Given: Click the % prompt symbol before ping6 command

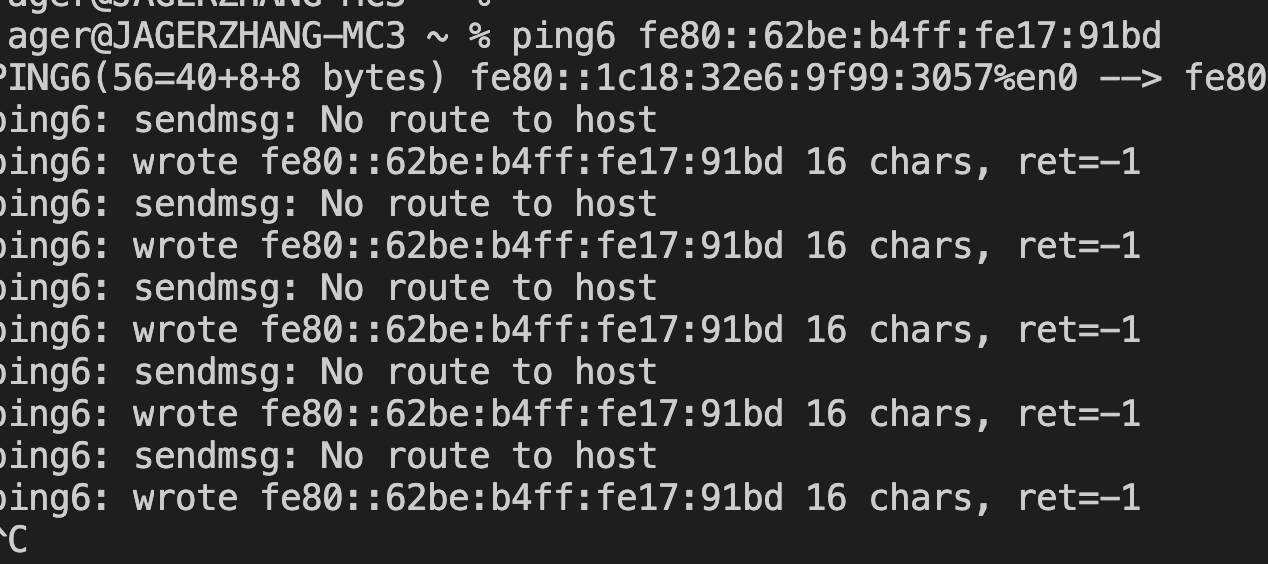Looking at the screenshot, I should click(480, 37).
